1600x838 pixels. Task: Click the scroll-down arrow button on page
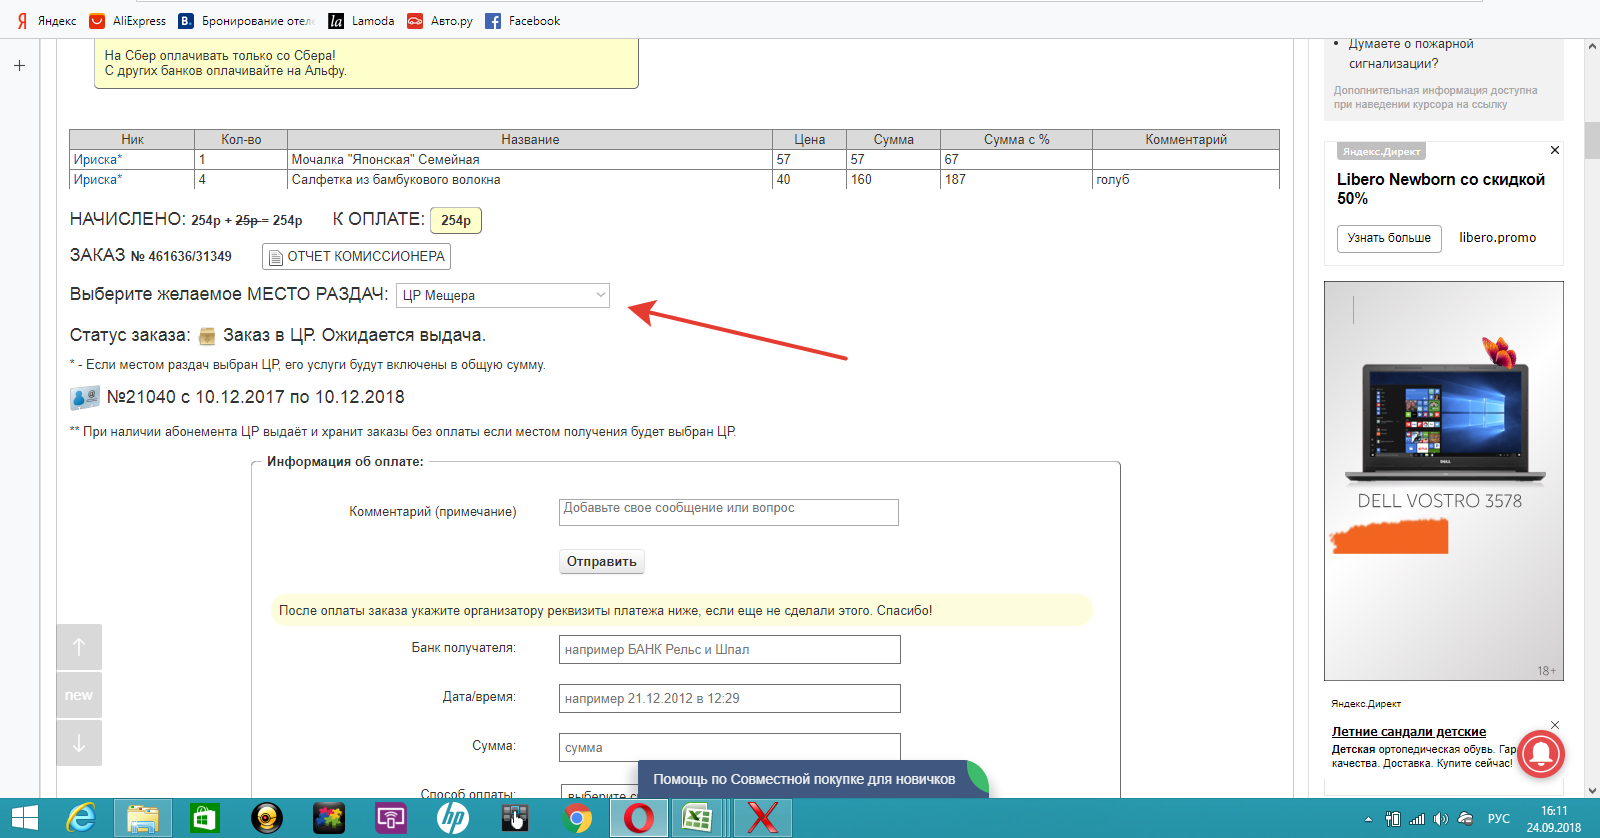(x=79, y=743)
